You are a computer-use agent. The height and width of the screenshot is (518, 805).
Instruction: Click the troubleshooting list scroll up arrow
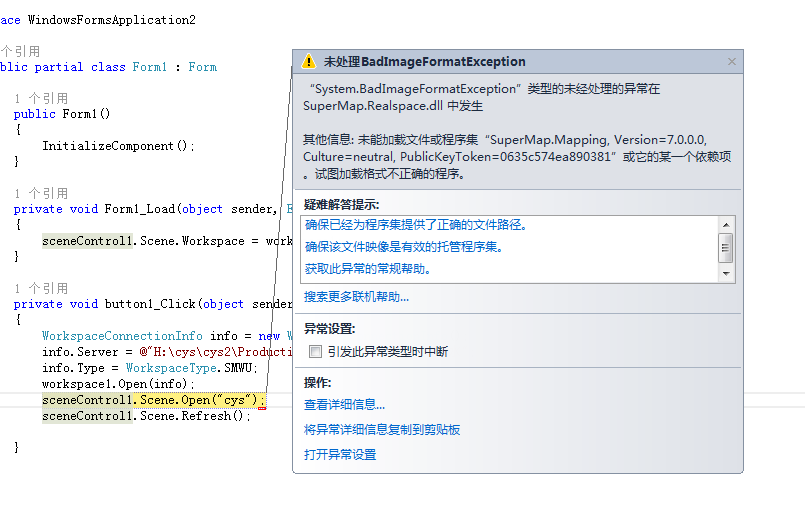[727, 223]
